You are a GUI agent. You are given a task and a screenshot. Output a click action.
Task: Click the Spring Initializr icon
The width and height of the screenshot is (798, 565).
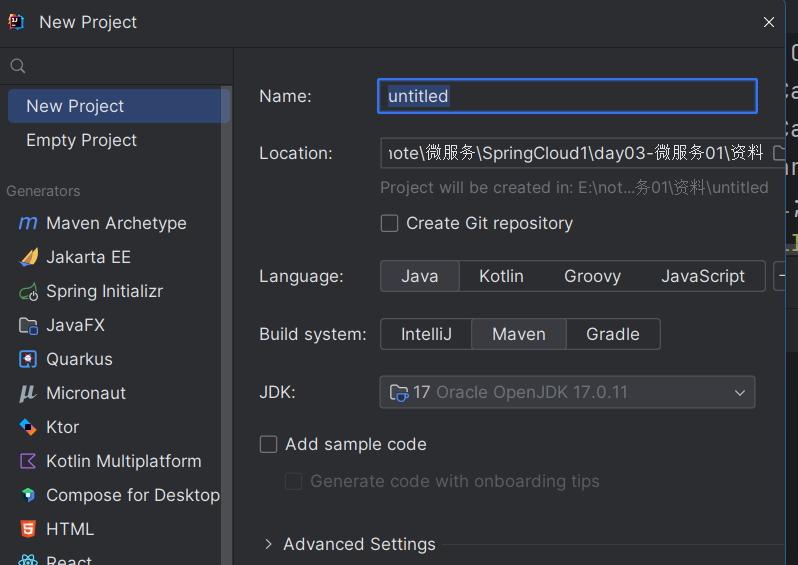coord(28,292)
